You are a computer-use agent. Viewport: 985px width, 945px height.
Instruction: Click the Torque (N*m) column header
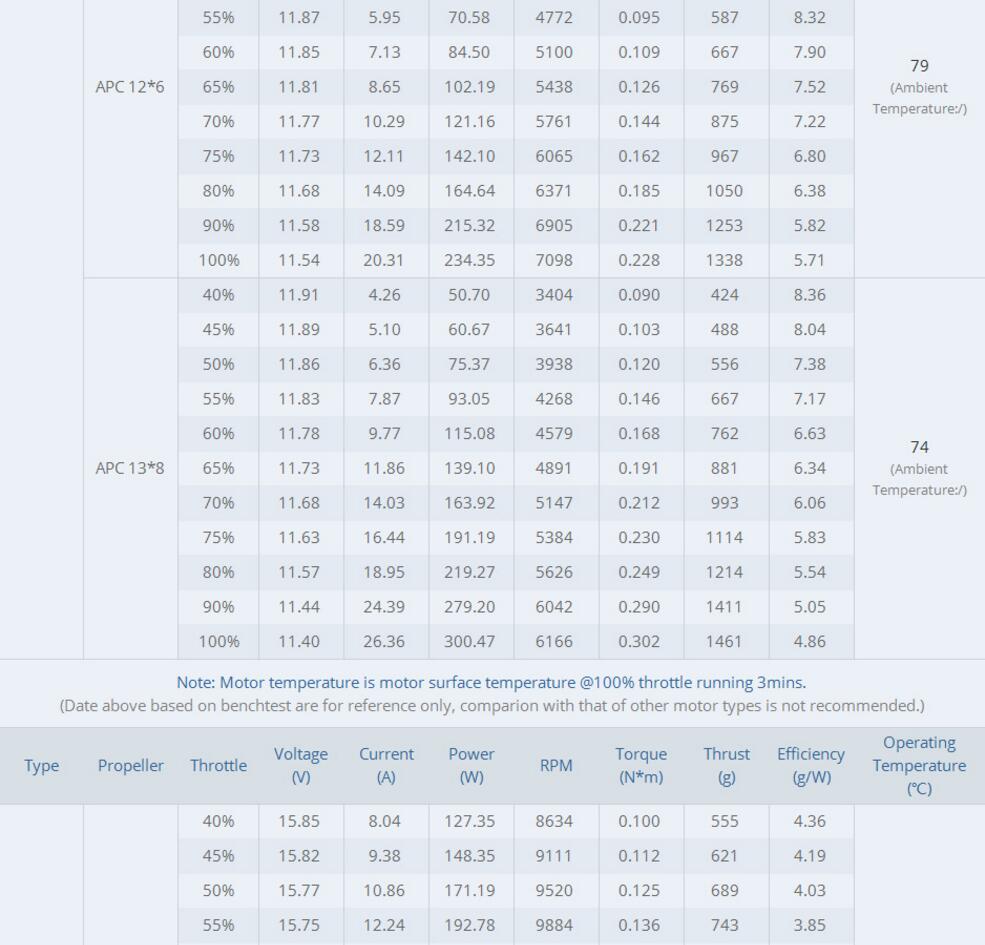[x=641, y=765]
